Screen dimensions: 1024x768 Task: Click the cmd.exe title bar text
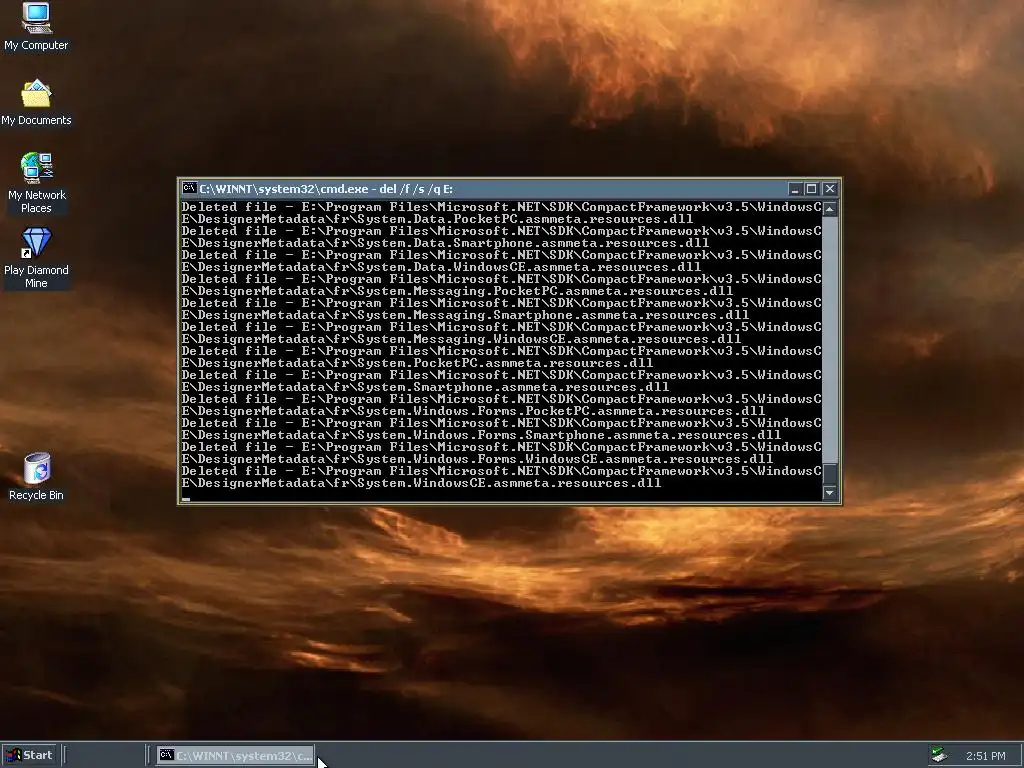click(x=326, y=189)
